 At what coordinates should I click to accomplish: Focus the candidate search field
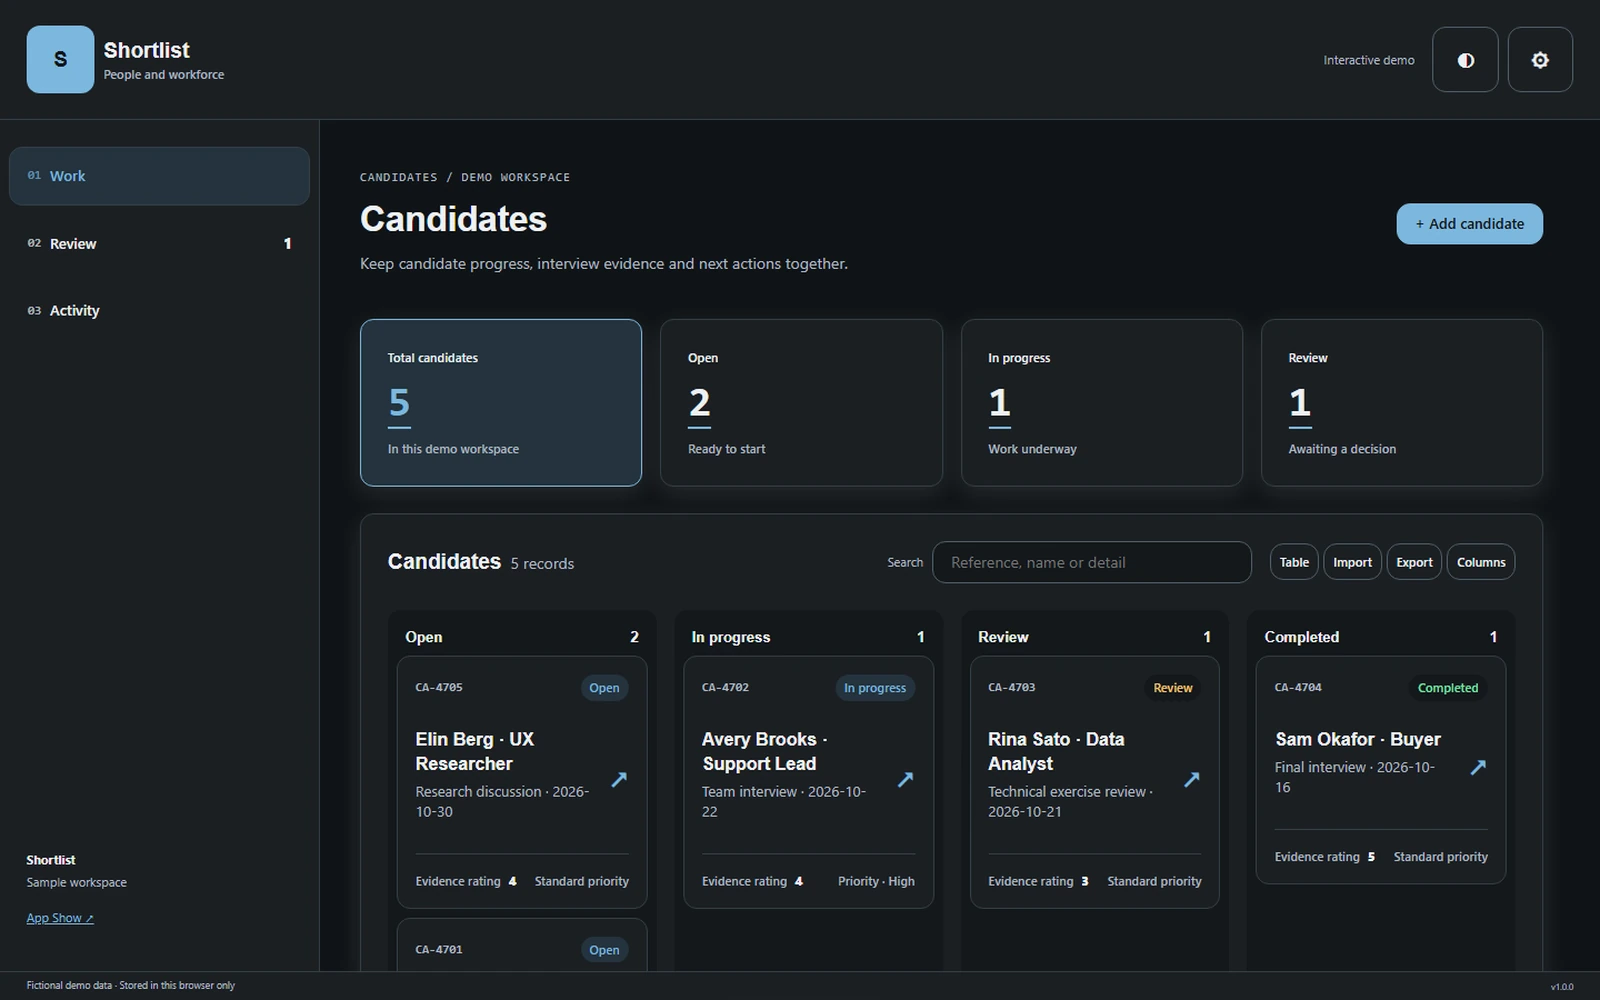(1092, 562)
